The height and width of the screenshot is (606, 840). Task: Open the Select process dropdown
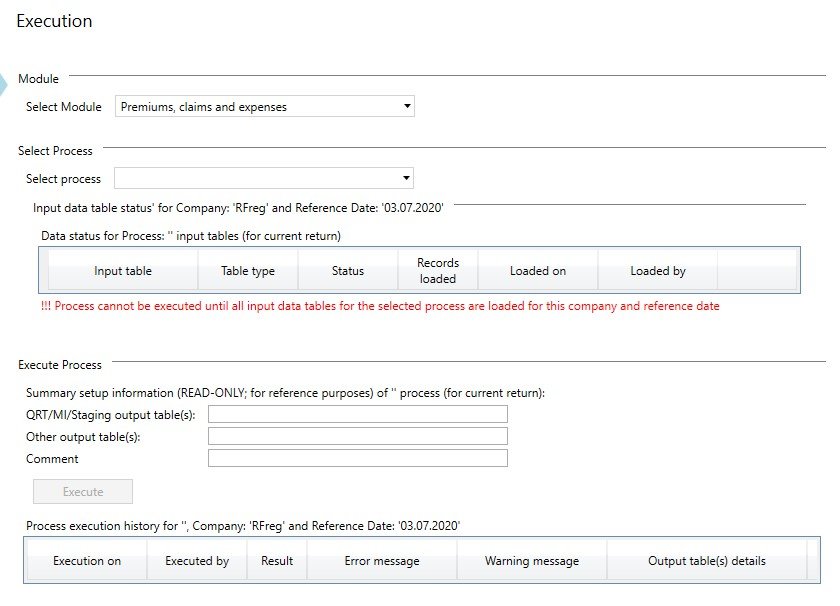pos(265,179)
